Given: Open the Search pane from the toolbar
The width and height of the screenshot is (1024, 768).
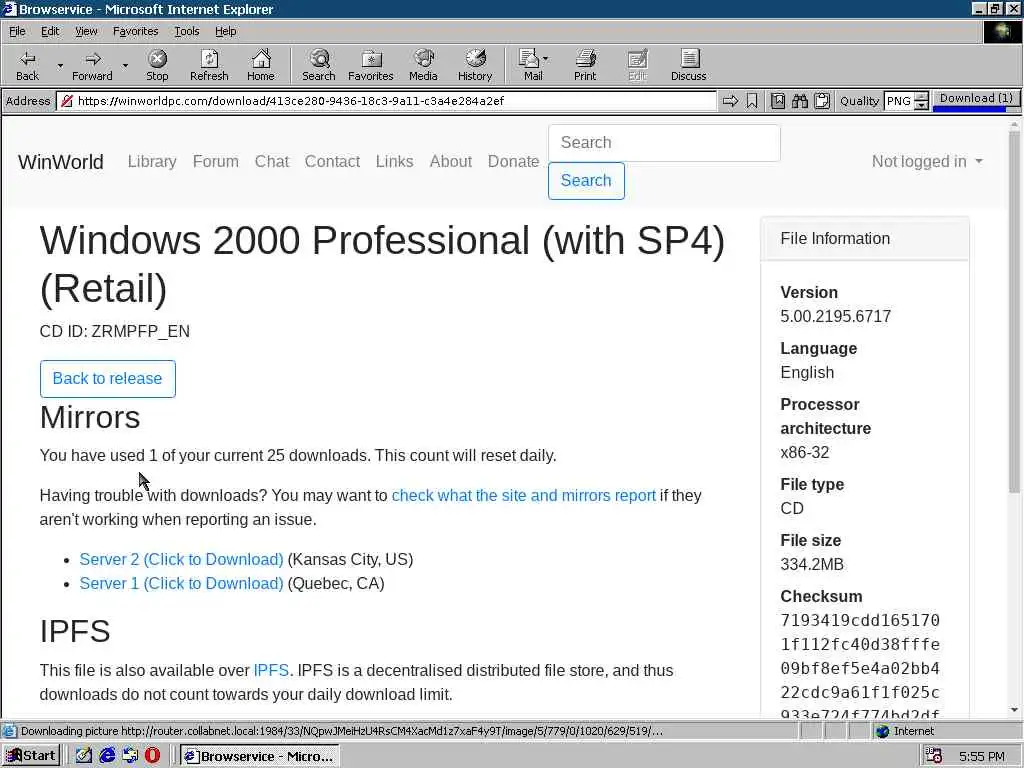Looking at the screenshot, I should click(x=319, y=65).
